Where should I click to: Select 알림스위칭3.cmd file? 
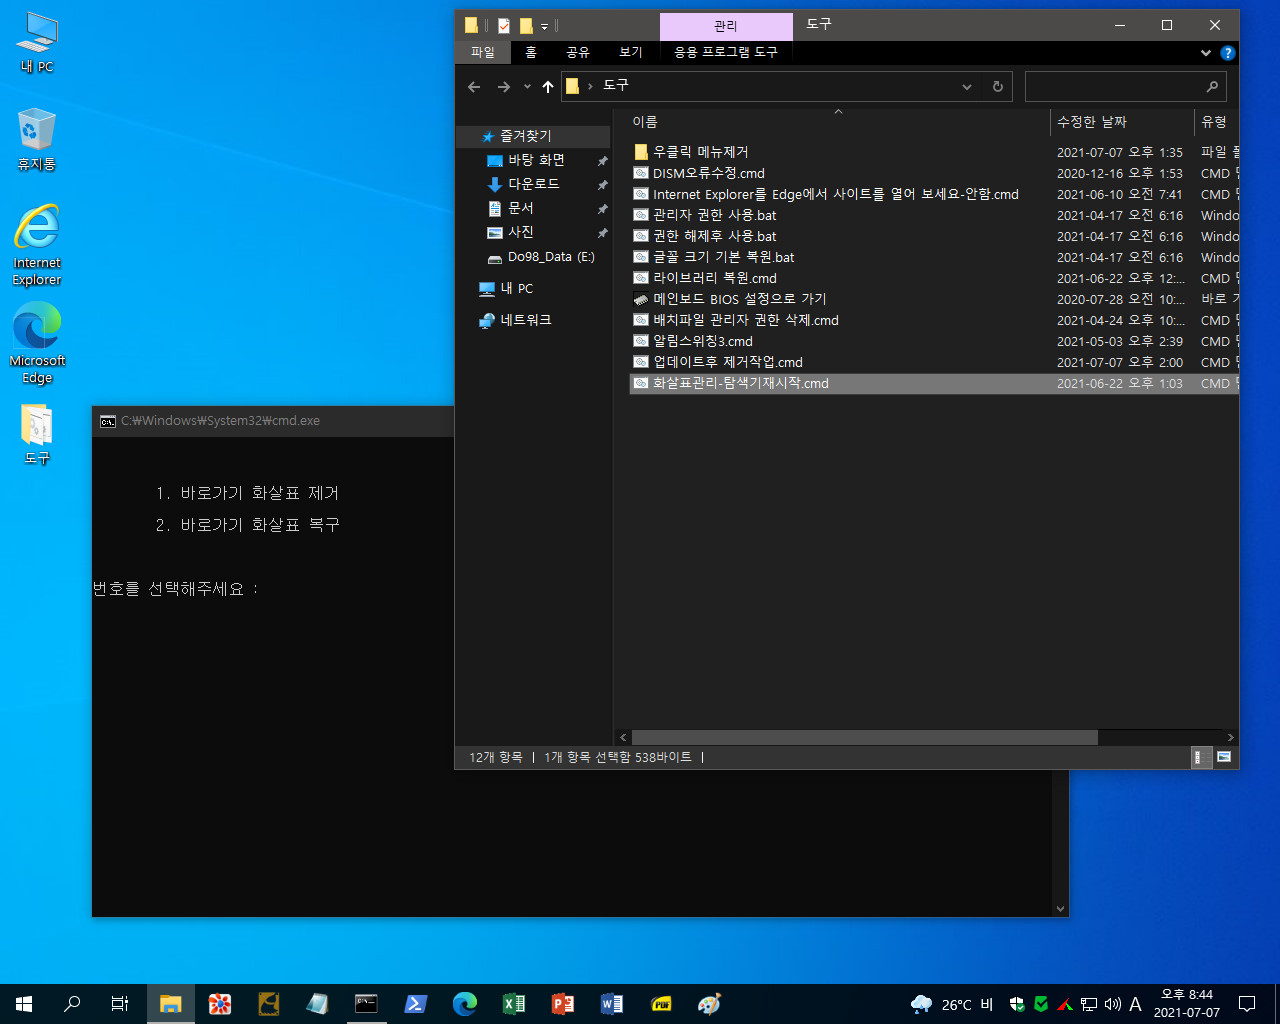coord(703,341)
